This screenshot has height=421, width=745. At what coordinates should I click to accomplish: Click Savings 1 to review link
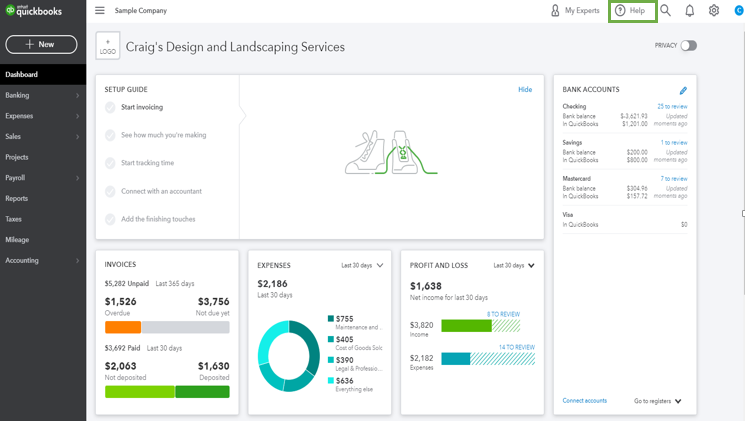pyautogui.click(x=674, y=143)
